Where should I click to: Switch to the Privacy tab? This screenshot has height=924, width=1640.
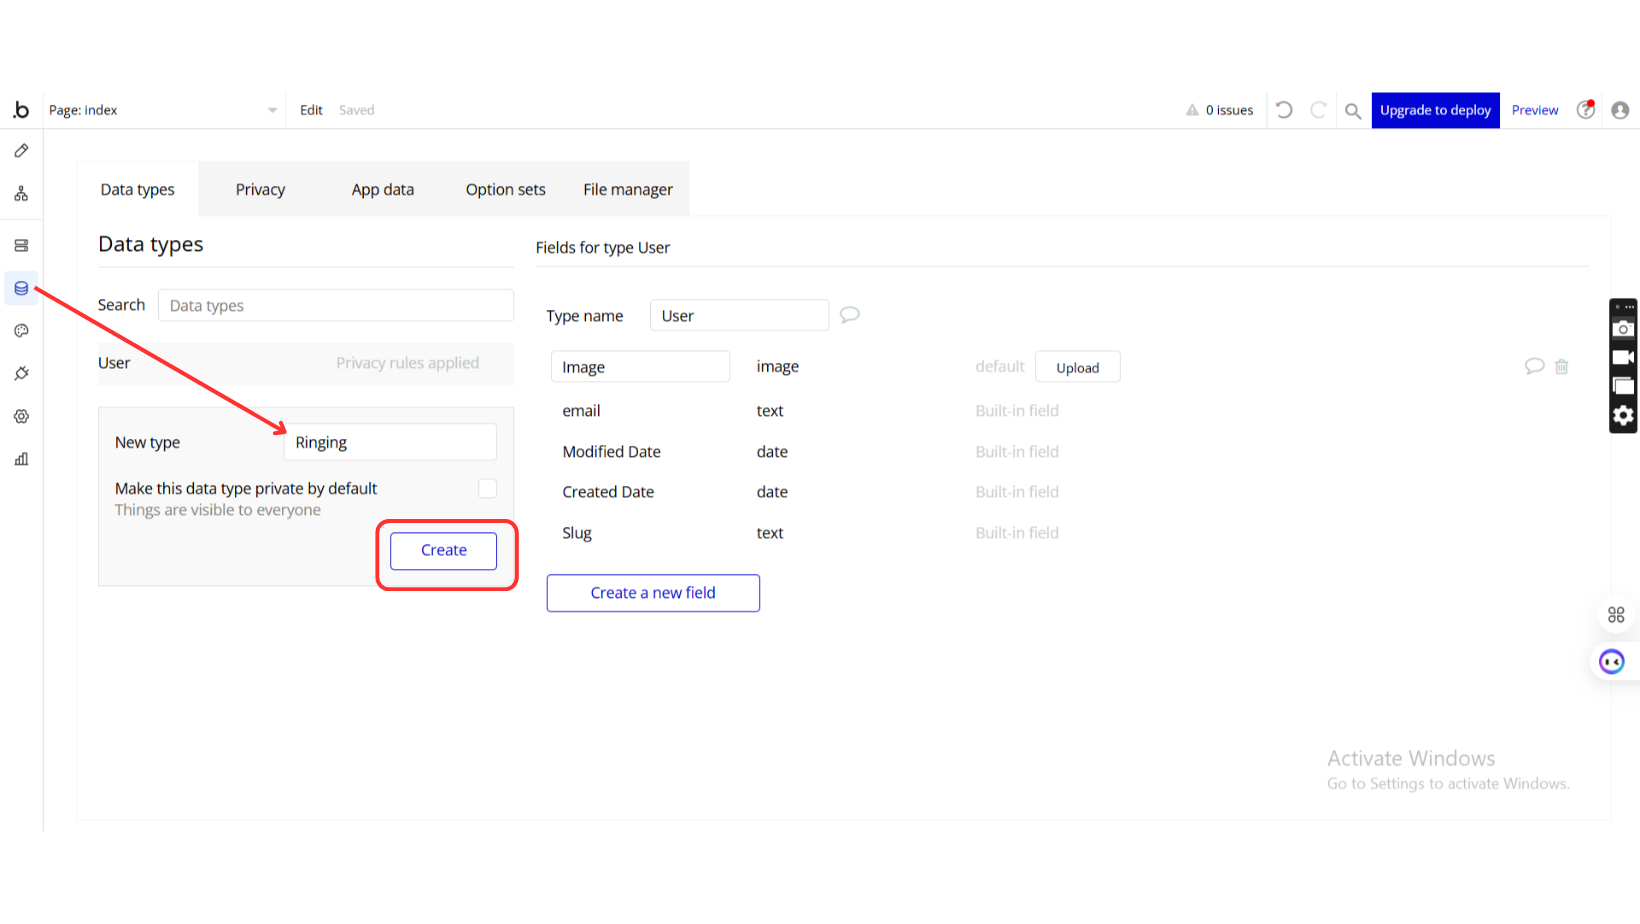point(260,189)
